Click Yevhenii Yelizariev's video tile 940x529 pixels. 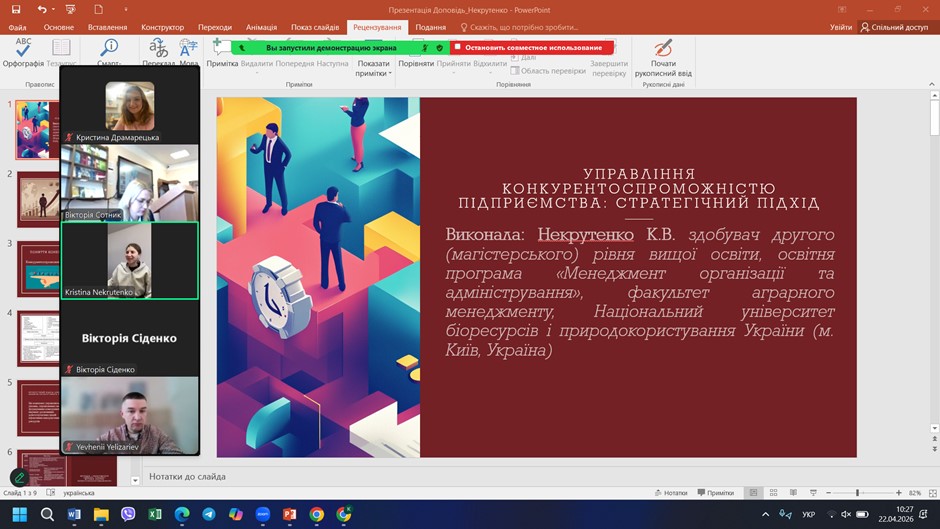[129, 415]
